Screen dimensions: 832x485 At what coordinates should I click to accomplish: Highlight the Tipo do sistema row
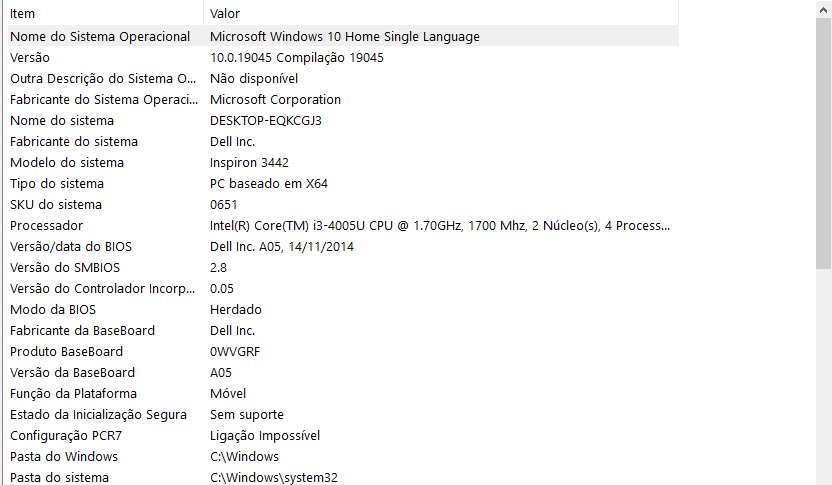100,184
